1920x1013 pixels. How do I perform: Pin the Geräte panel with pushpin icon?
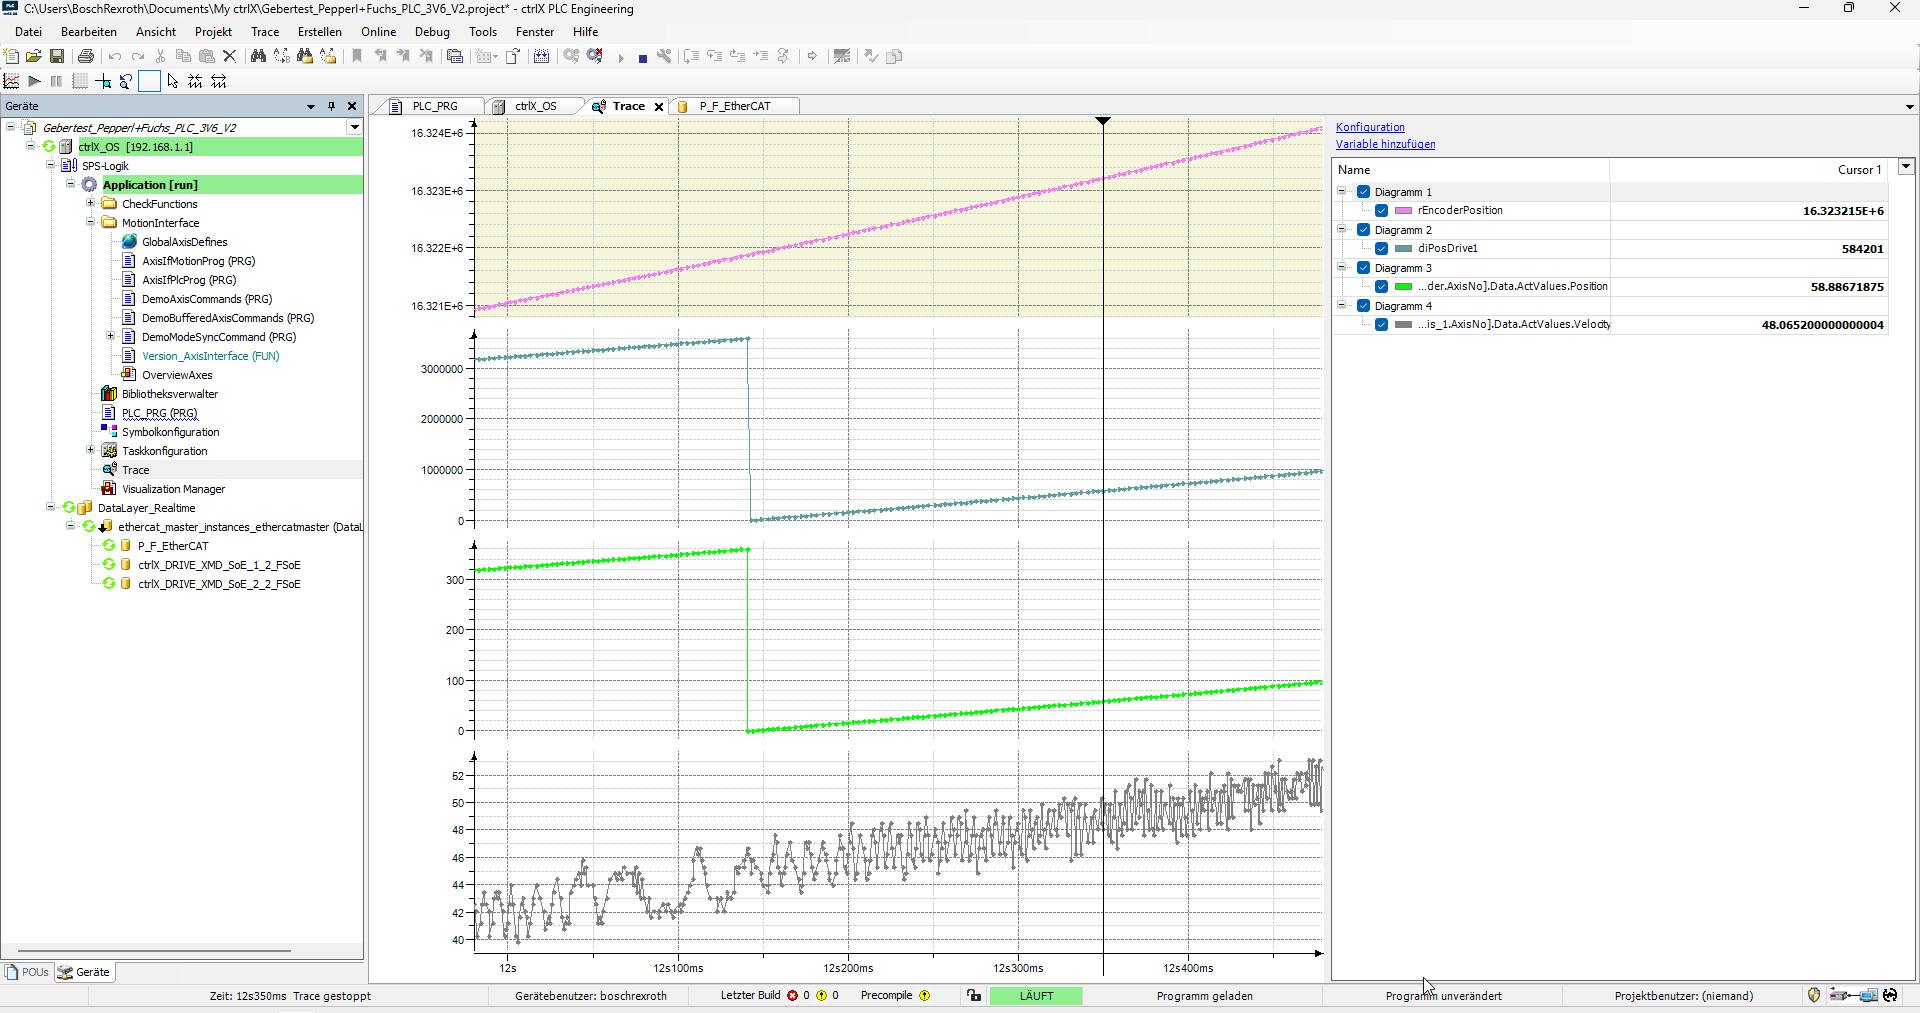click(331, 106)
